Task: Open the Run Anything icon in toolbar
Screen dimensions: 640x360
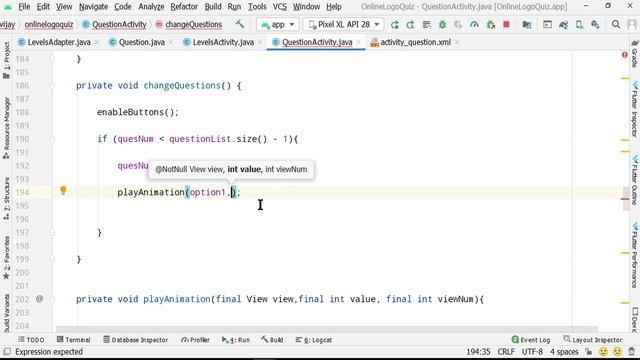Action: pos(547,25)
